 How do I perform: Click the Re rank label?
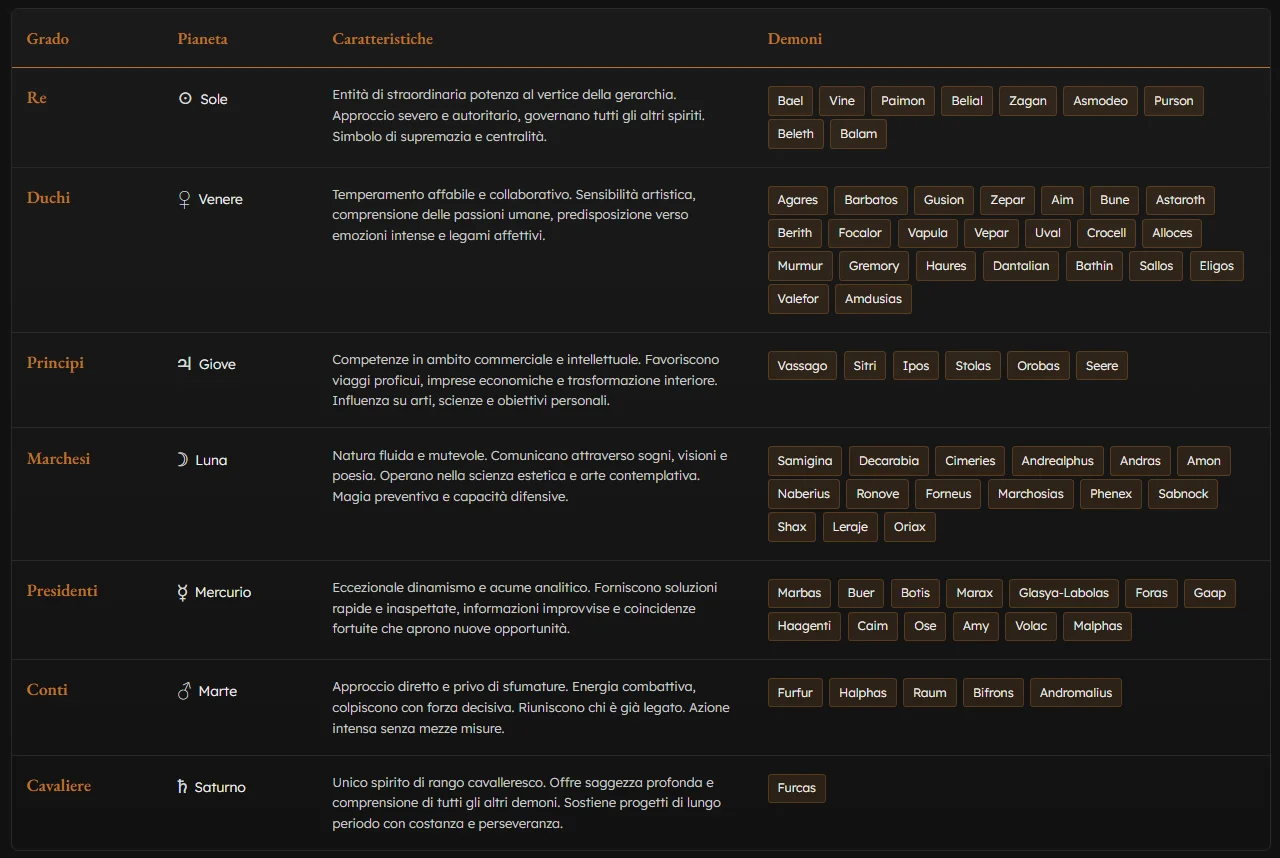(x=37, y=98)
